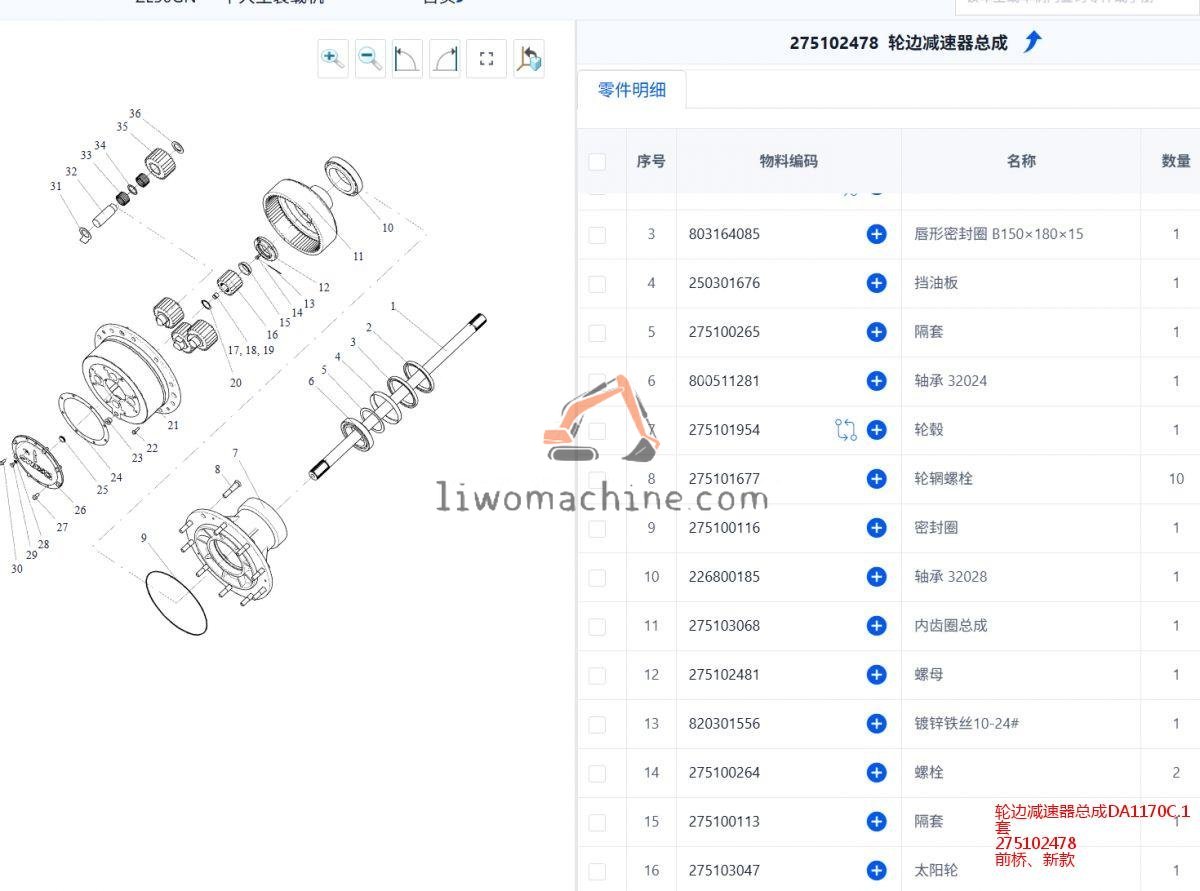Add part 275100264 with plus icon
The image size is (1200, 891).
point(877,772)
